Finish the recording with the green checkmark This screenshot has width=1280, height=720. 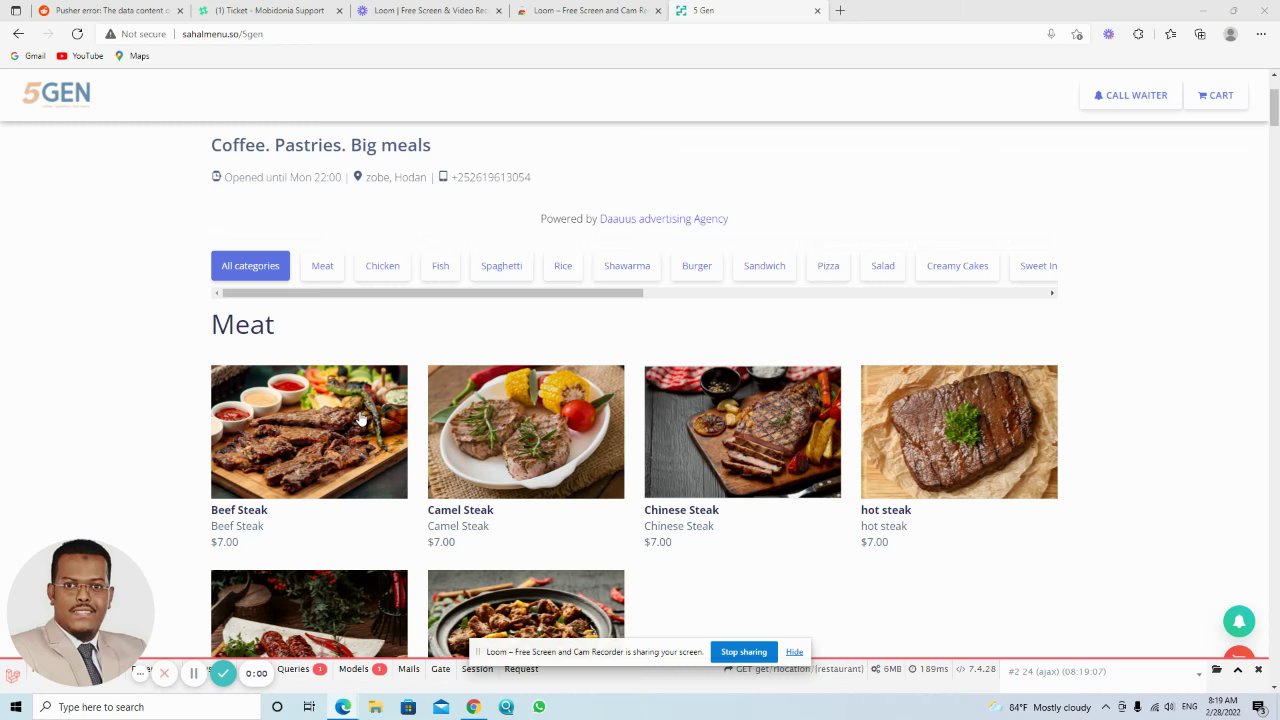[x=223, y=673]
